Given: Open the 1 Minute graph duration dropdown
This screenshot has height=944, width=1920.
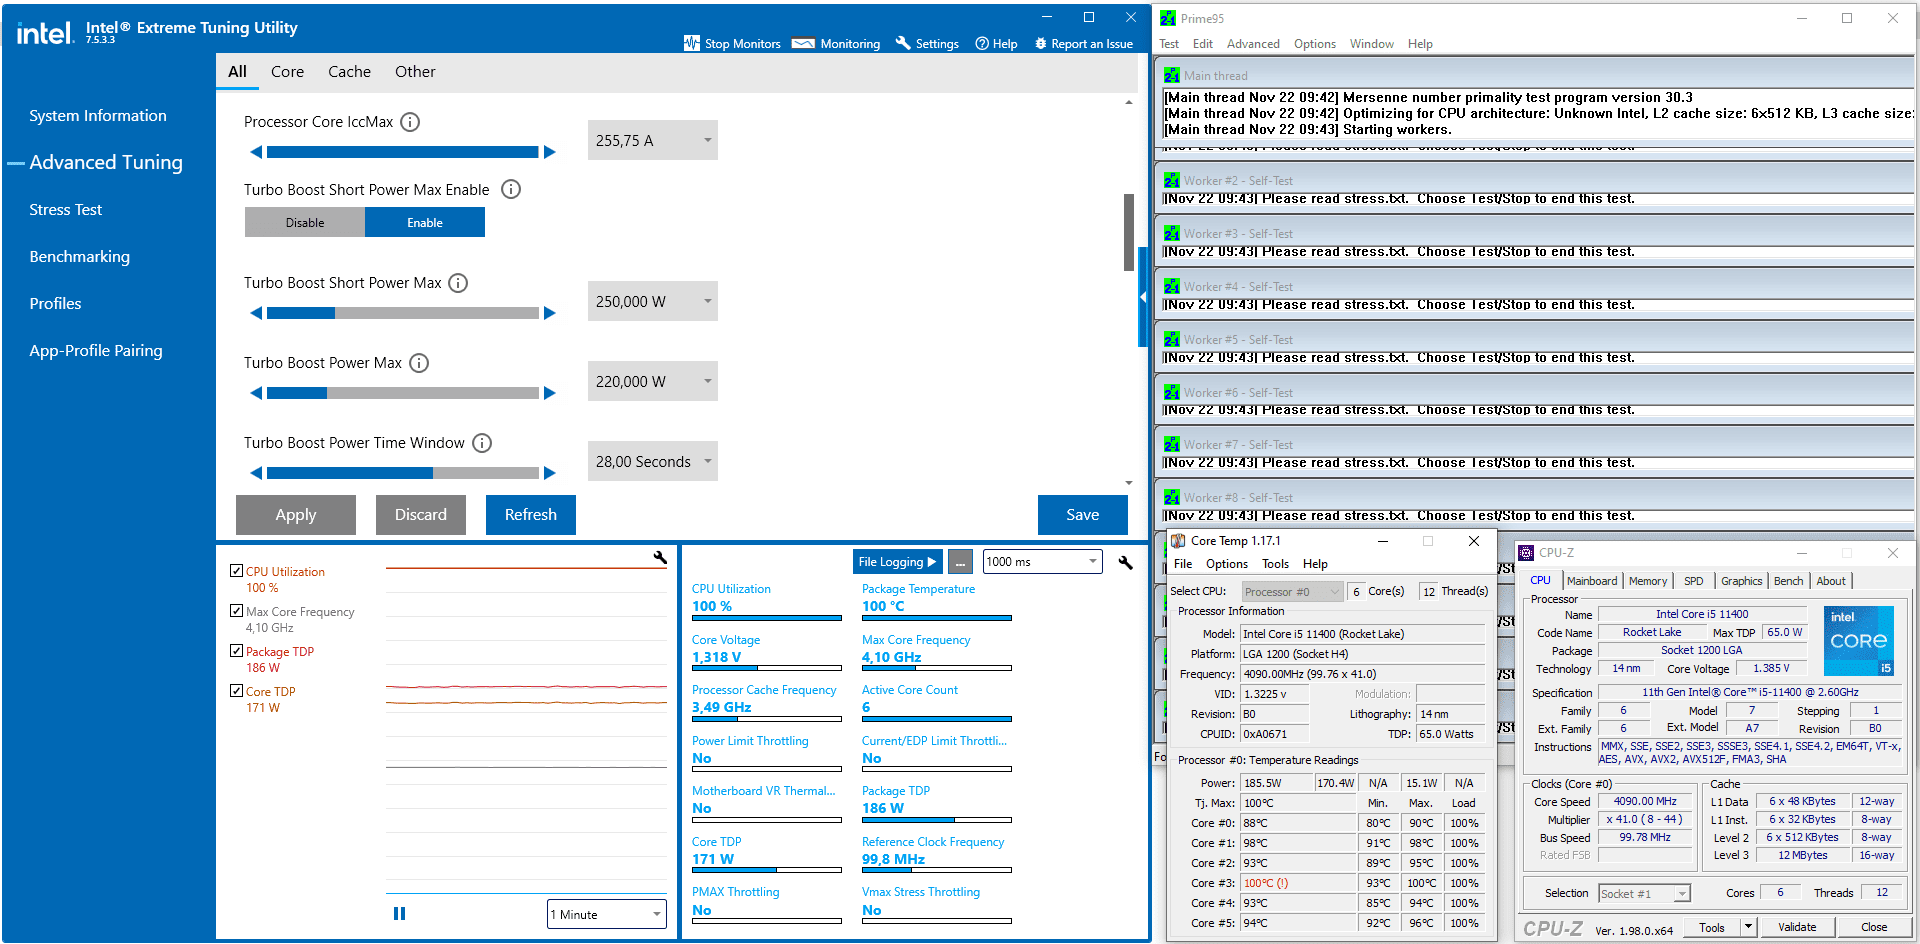Looking at the screenshot, I should [606, 914].
